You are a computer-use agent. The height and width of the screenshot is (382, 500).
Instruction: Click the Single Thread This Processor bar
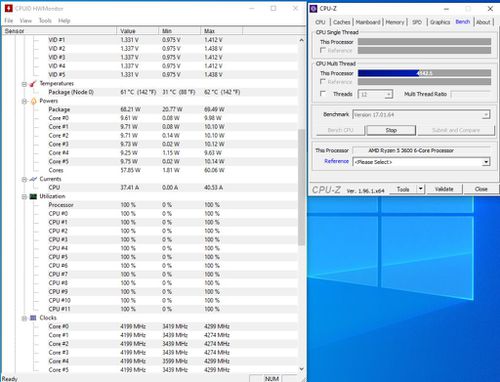pos(424,42)
